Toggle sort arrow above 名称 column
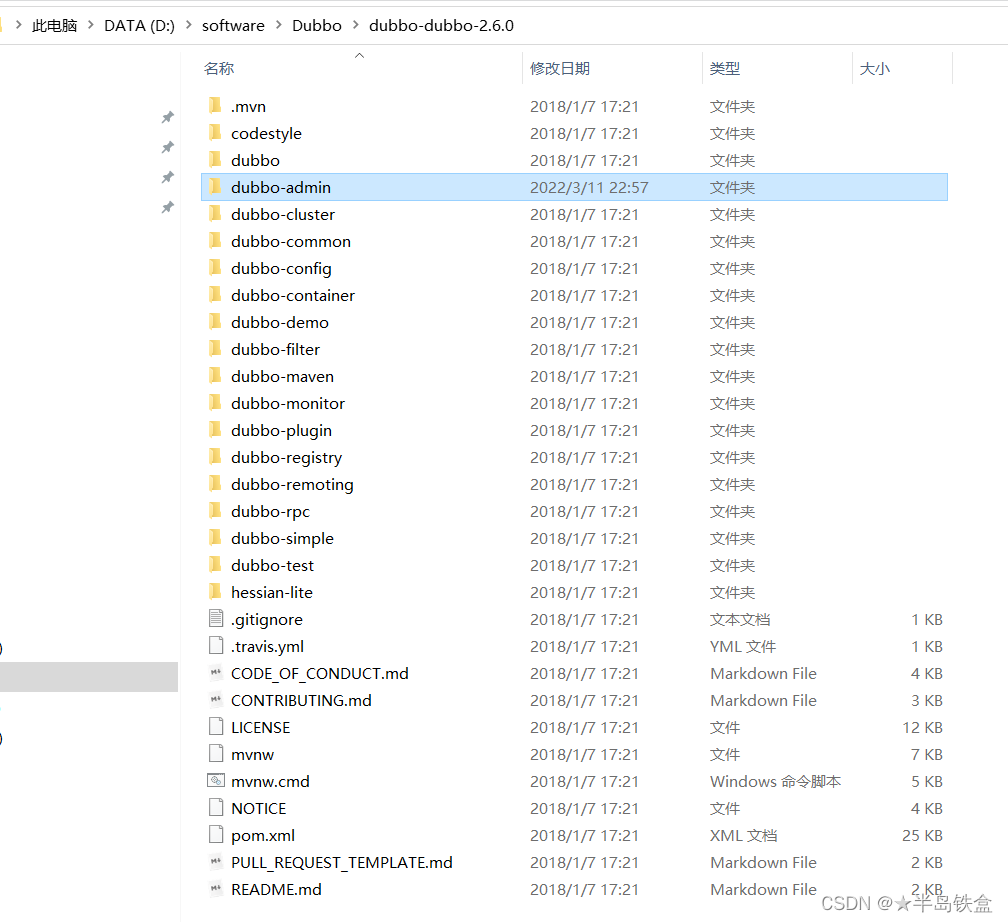The height and width of the screenshot is (922, 1008). [359, 55]
